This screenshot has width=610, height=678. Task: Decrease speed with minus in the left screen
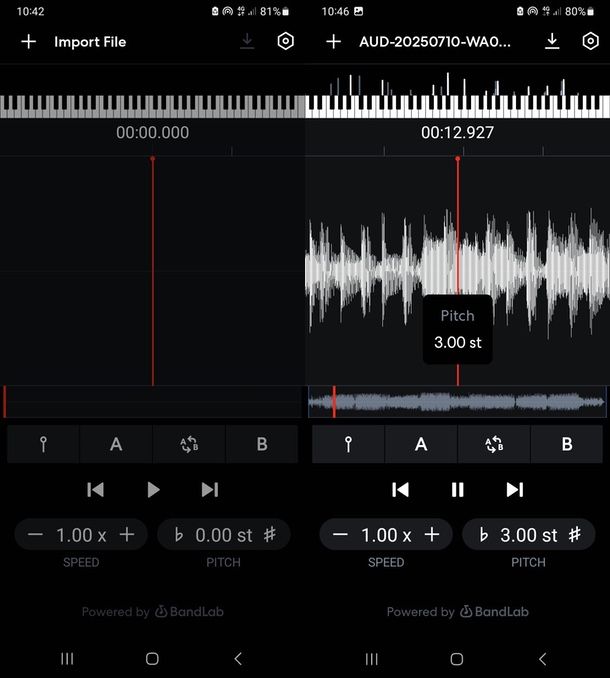pyautogui.click(x=35, y=535)
